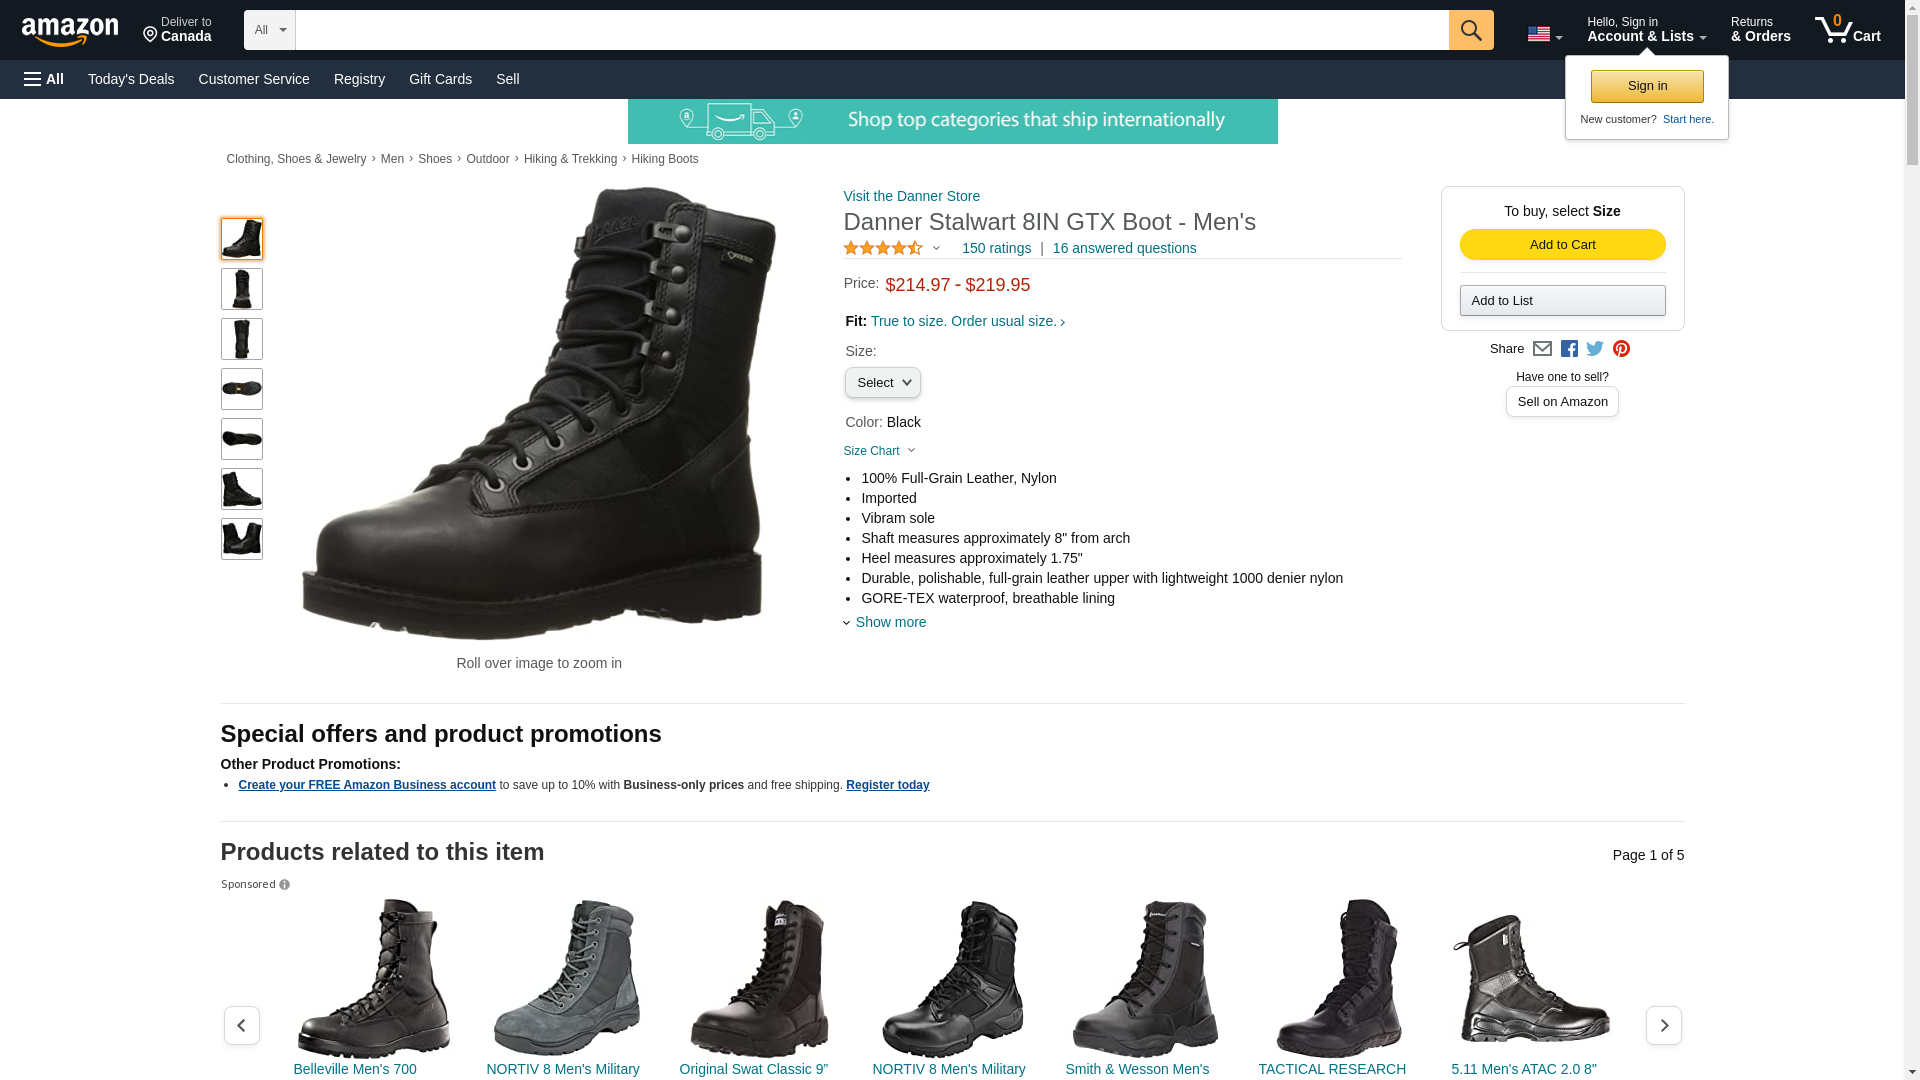Screen dimensions: 1920x1080
Task: Share via email envelope icon
Action: click(1542, 349)
